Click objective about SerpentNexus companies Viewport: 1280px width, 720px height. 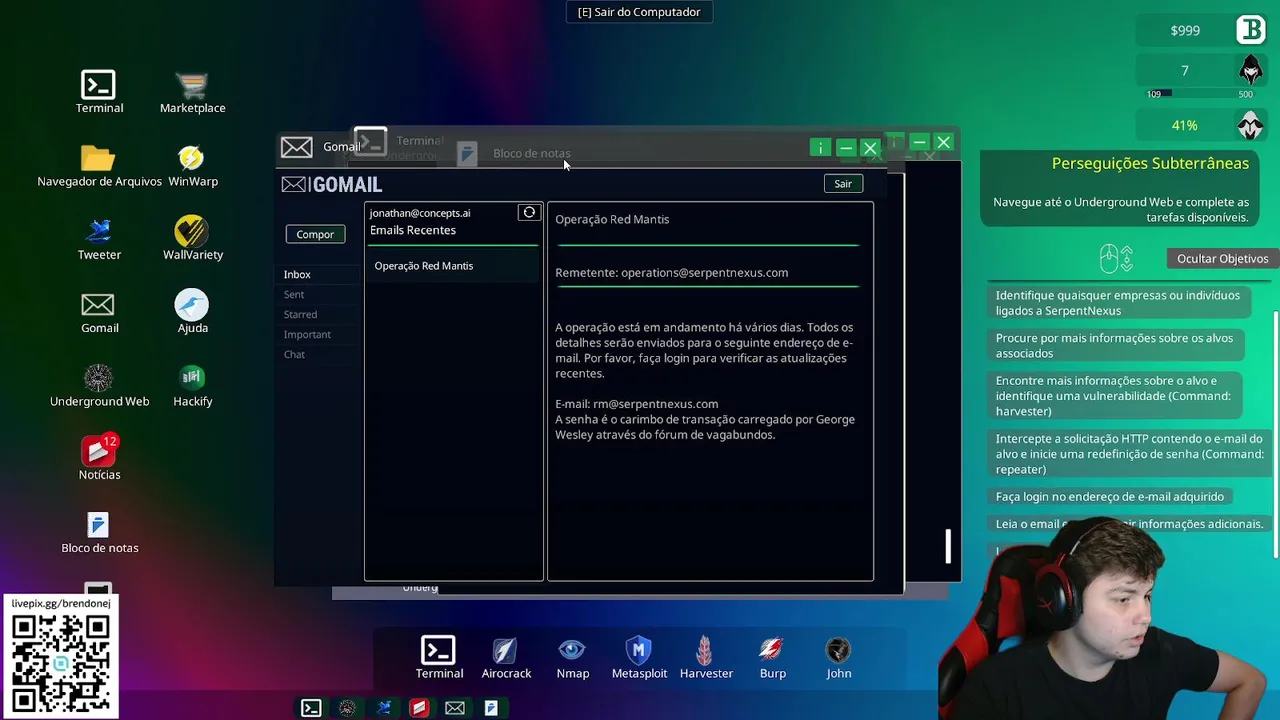pos(1118,303)
